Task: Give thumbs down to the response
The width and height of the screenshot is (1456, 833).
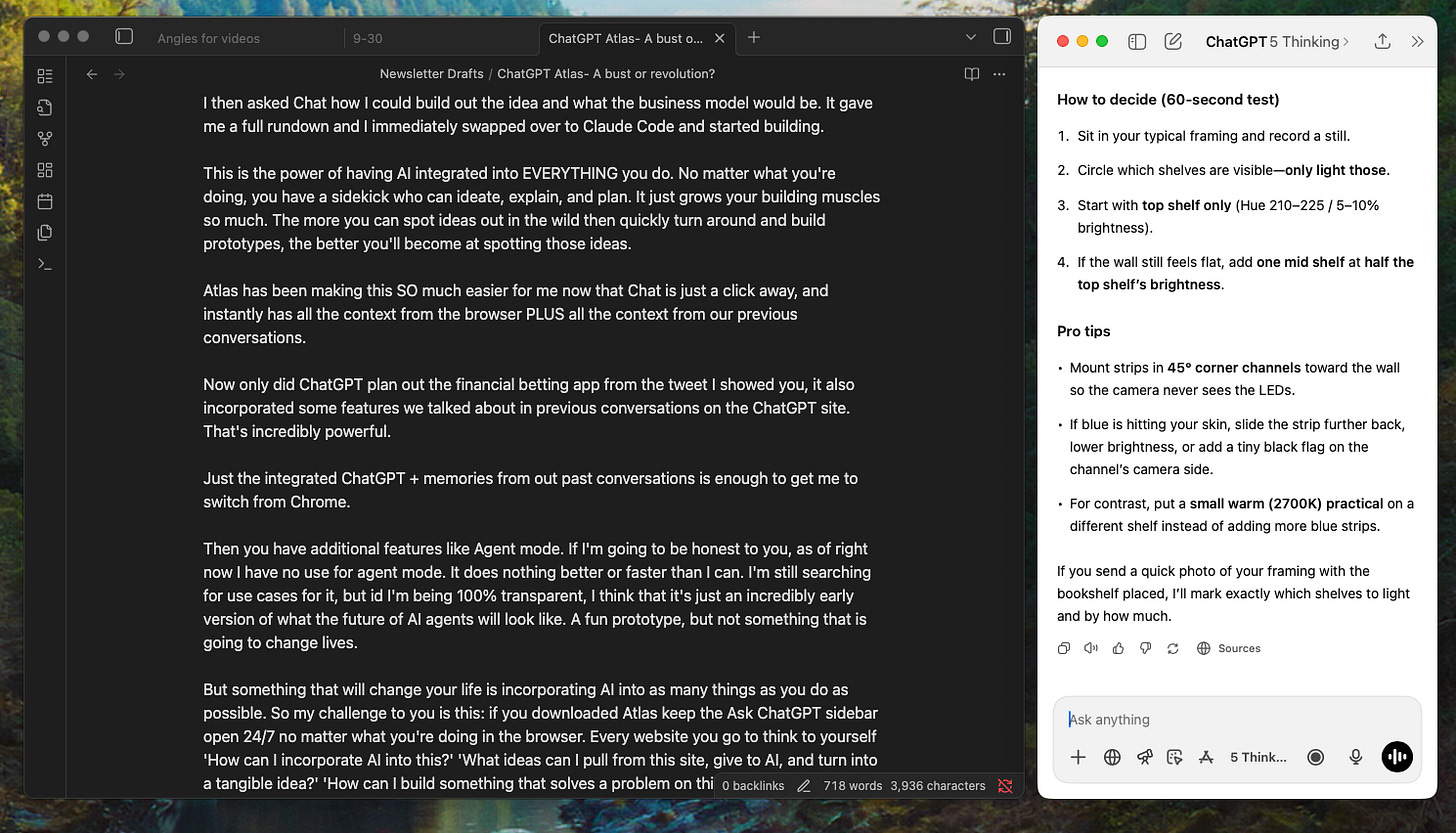Action: click(x=1145, y=648)
